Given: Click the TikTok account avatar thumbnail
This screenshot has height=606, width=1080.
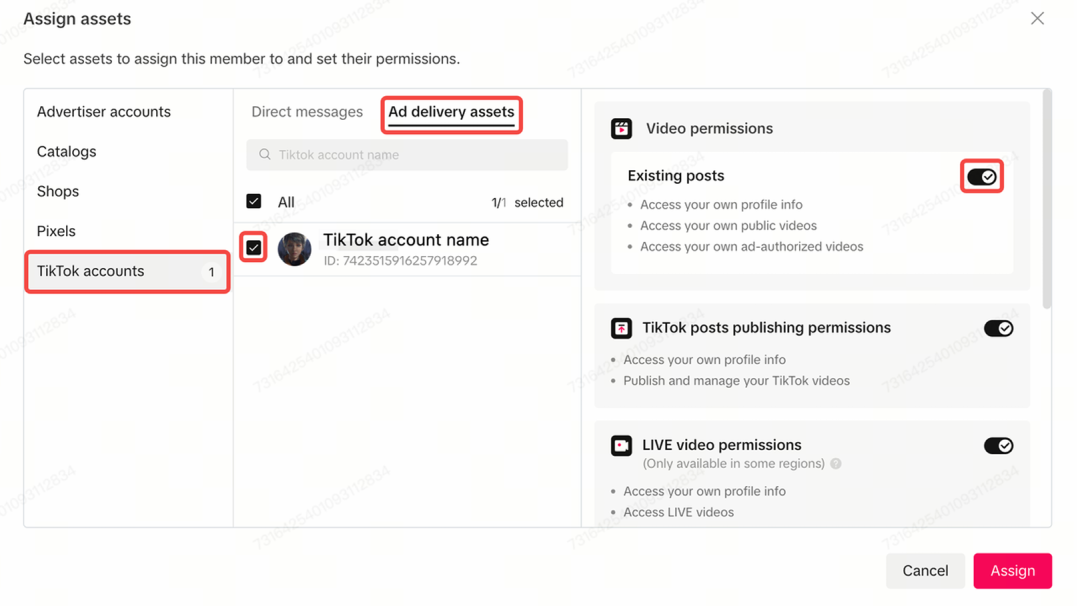Looking at the screenshot, I should click(294, 249).
